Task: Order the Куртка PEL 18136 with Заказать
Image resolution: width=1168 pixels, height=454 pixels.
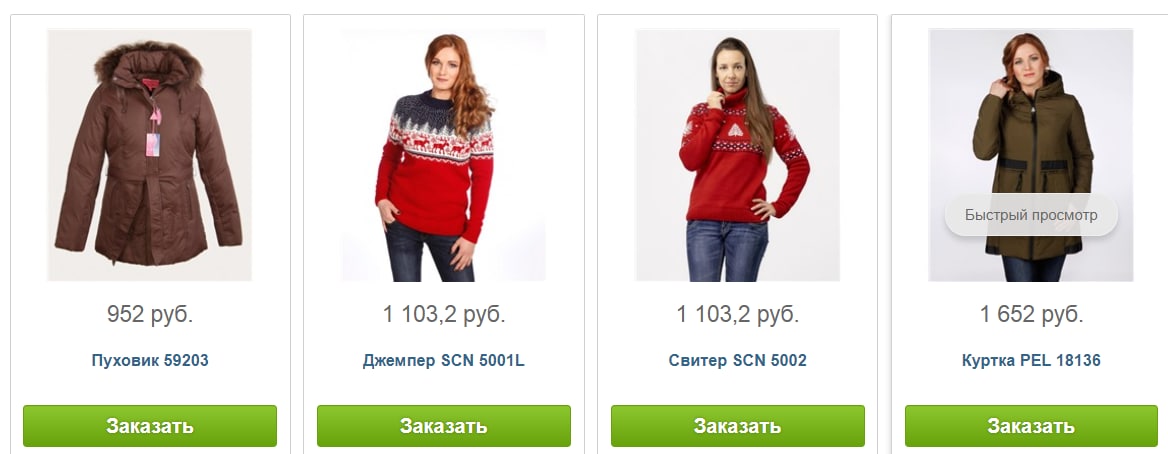Action: pos(1032,426)
